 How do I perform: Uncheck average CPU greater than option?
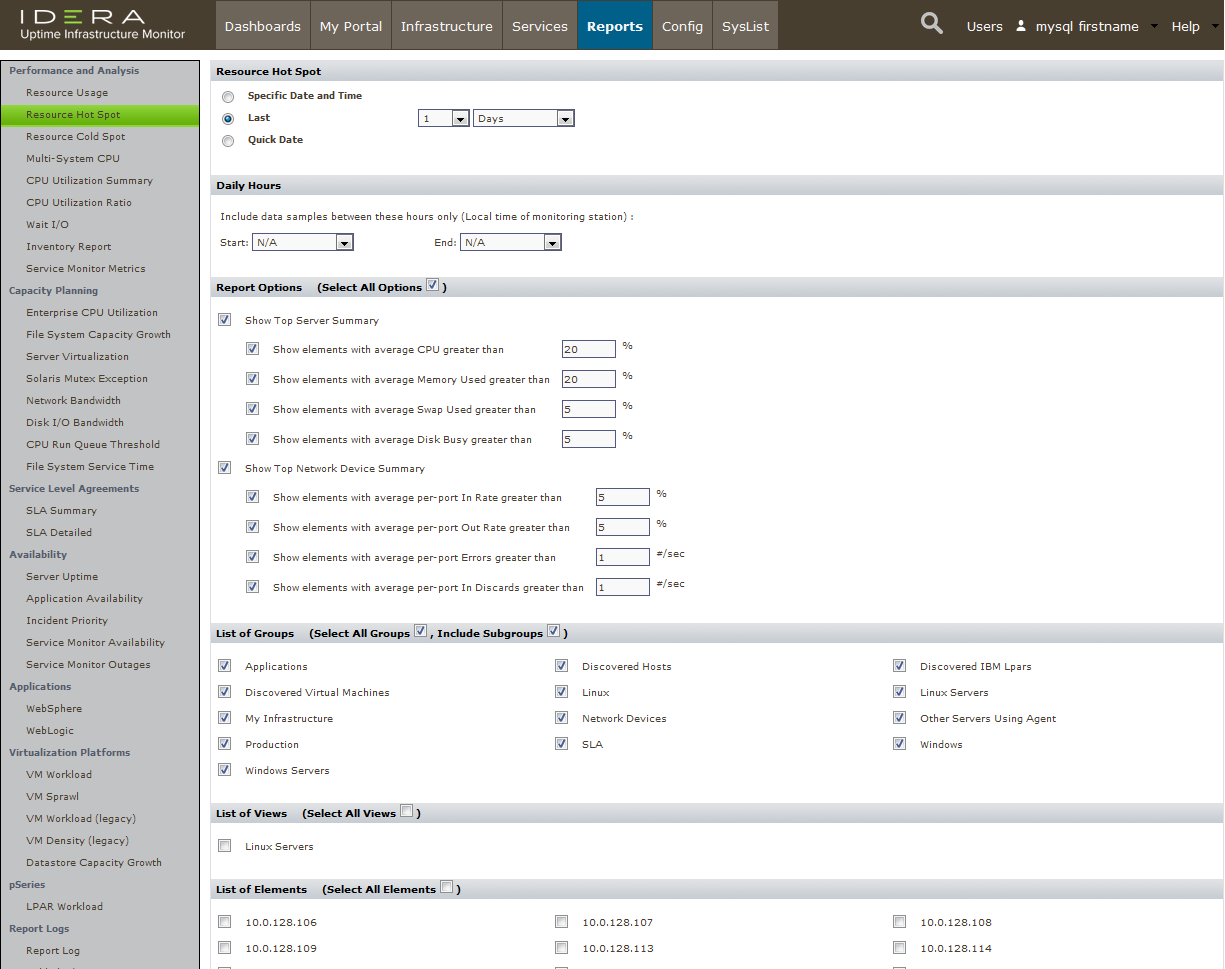[252, 349]
